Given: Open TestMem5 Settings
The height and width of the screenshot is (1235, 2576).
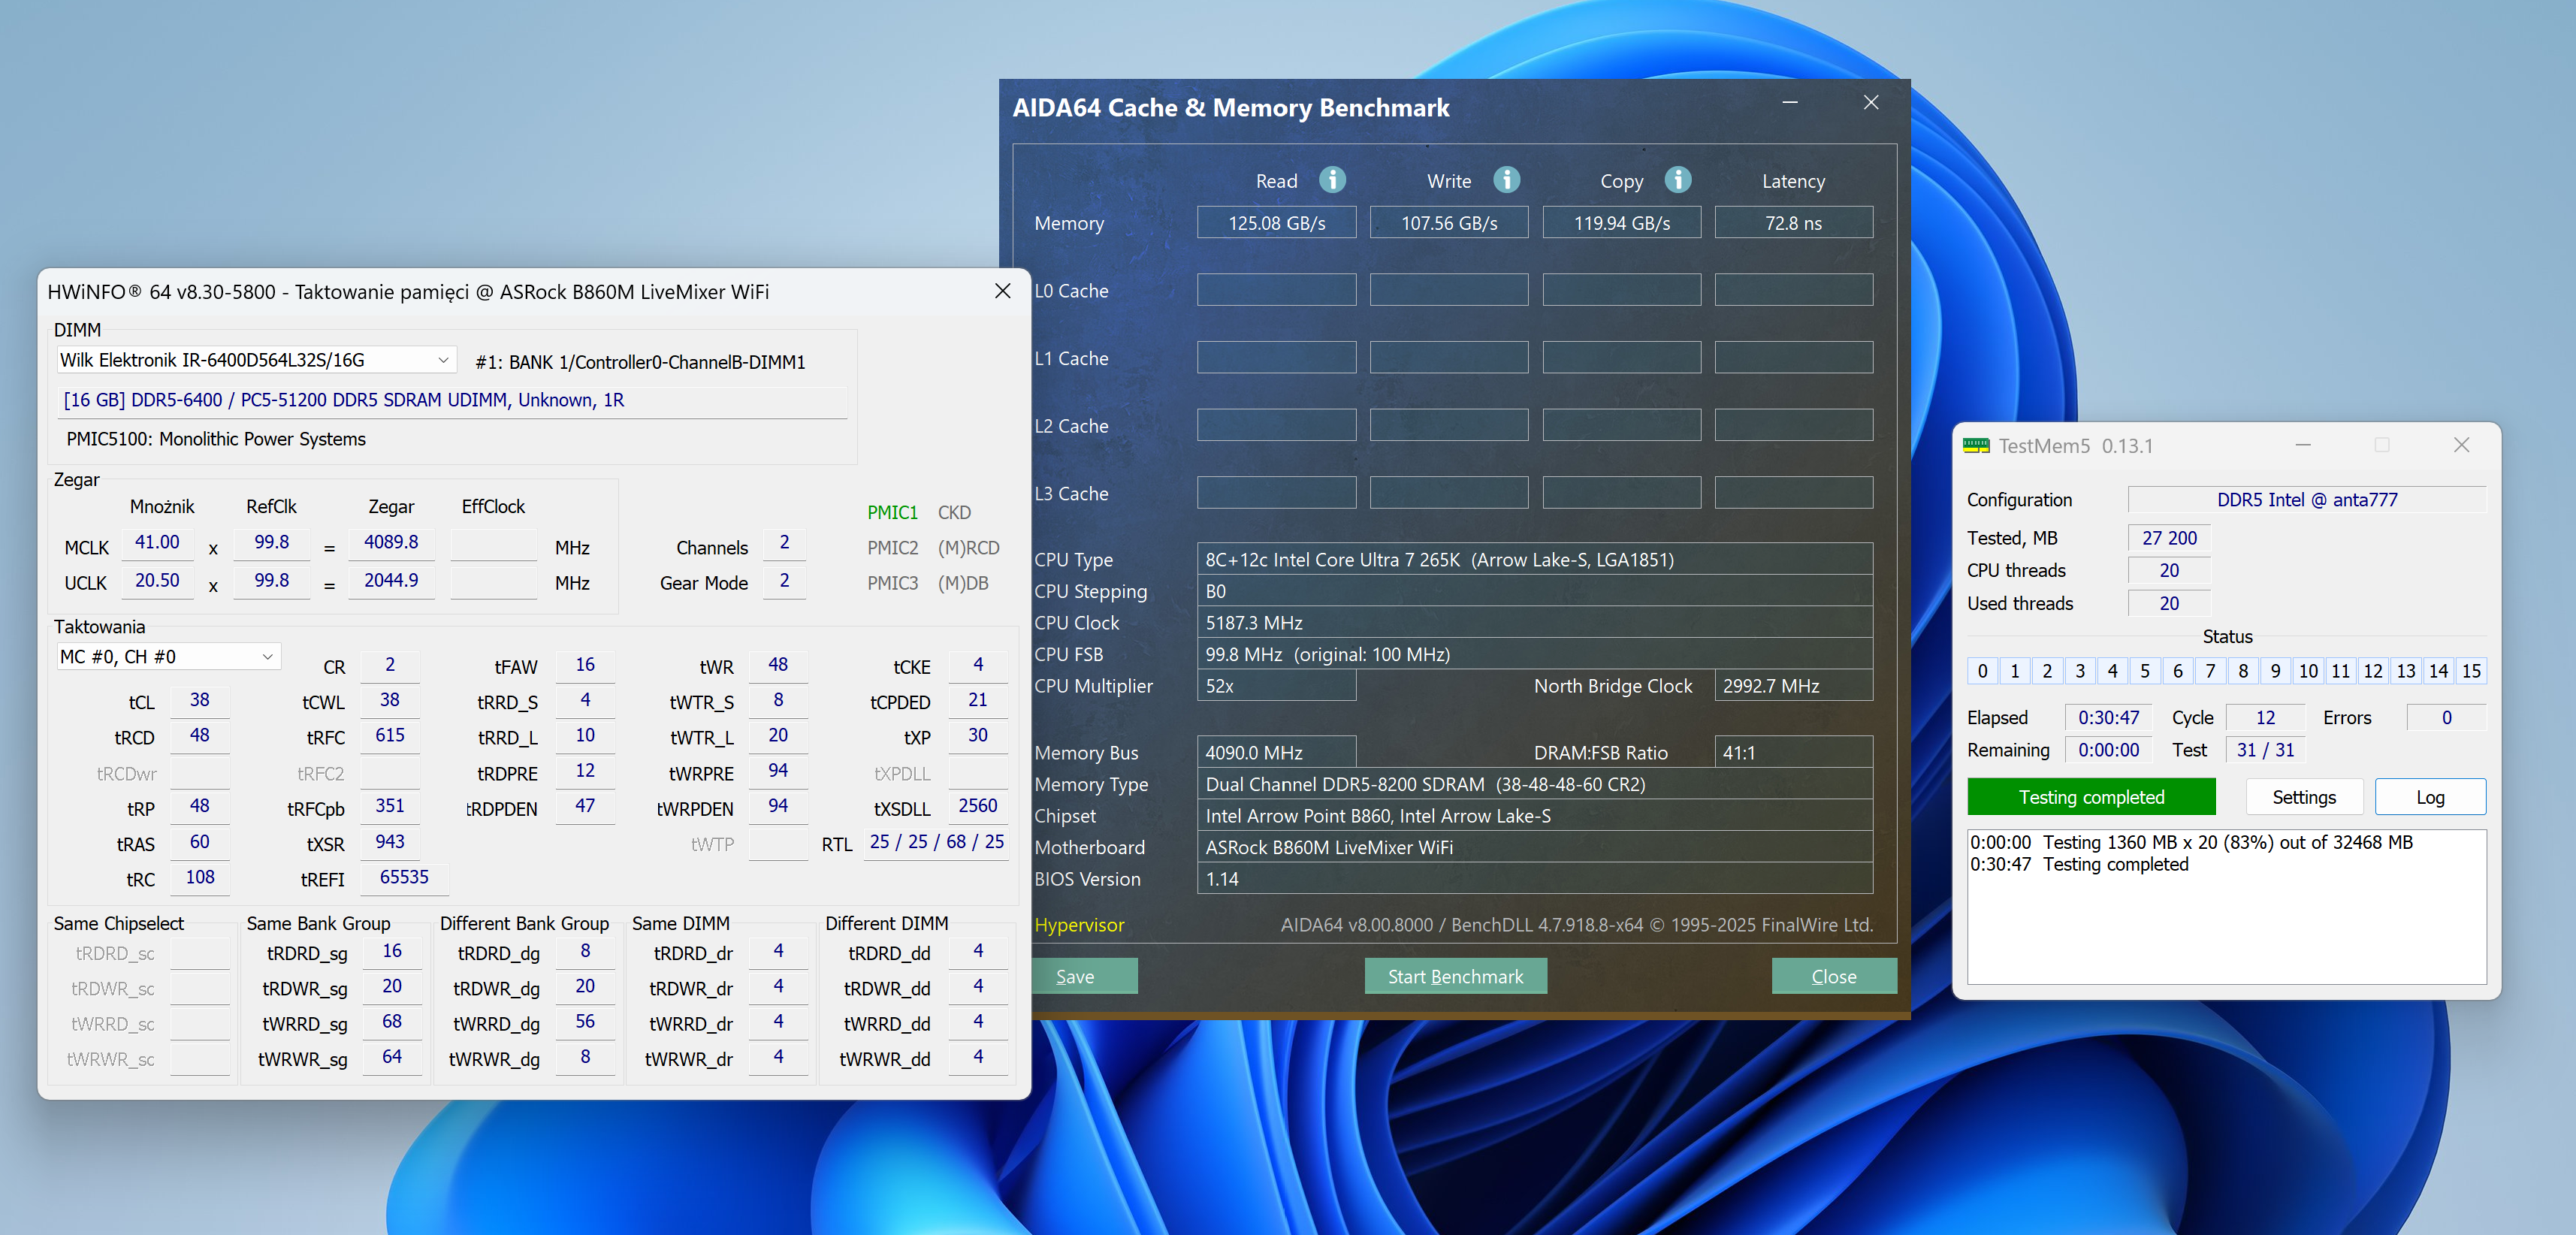Looking at the screenshot, I should click(x=2303, y=797).
